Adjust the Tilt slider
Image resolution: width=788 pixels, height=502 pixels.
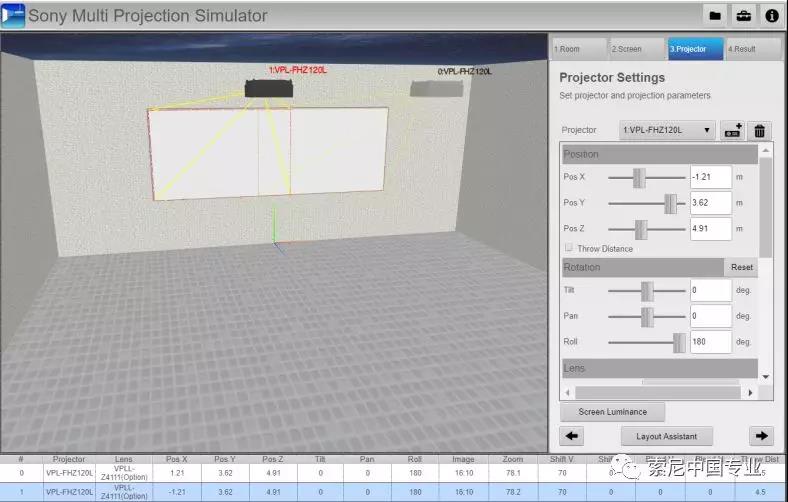(x=647, y=291)
